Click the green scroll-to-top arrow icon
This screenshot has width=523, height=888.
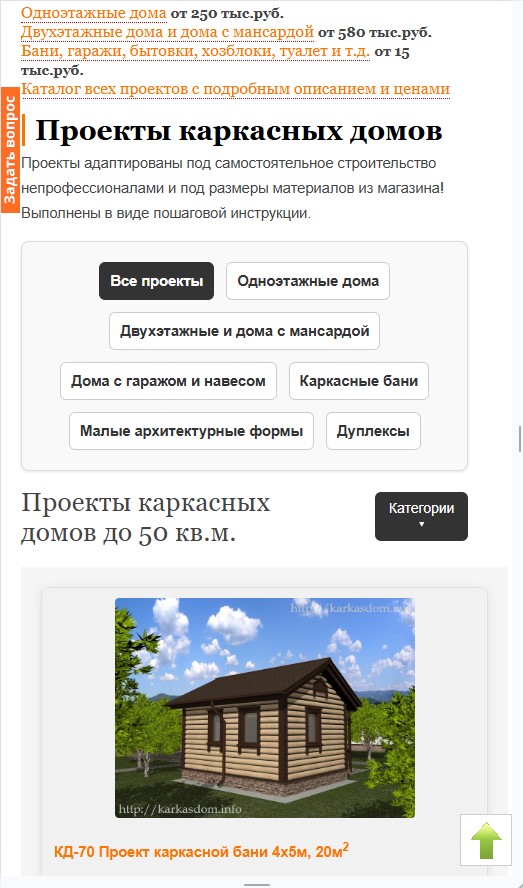(x=486, y=840)
